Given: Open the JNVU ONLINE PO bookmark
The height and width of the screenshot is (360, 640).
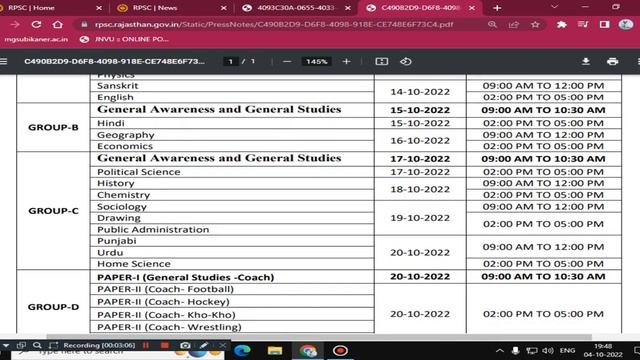Looking at the screenshot, I should tap(124, 39).
